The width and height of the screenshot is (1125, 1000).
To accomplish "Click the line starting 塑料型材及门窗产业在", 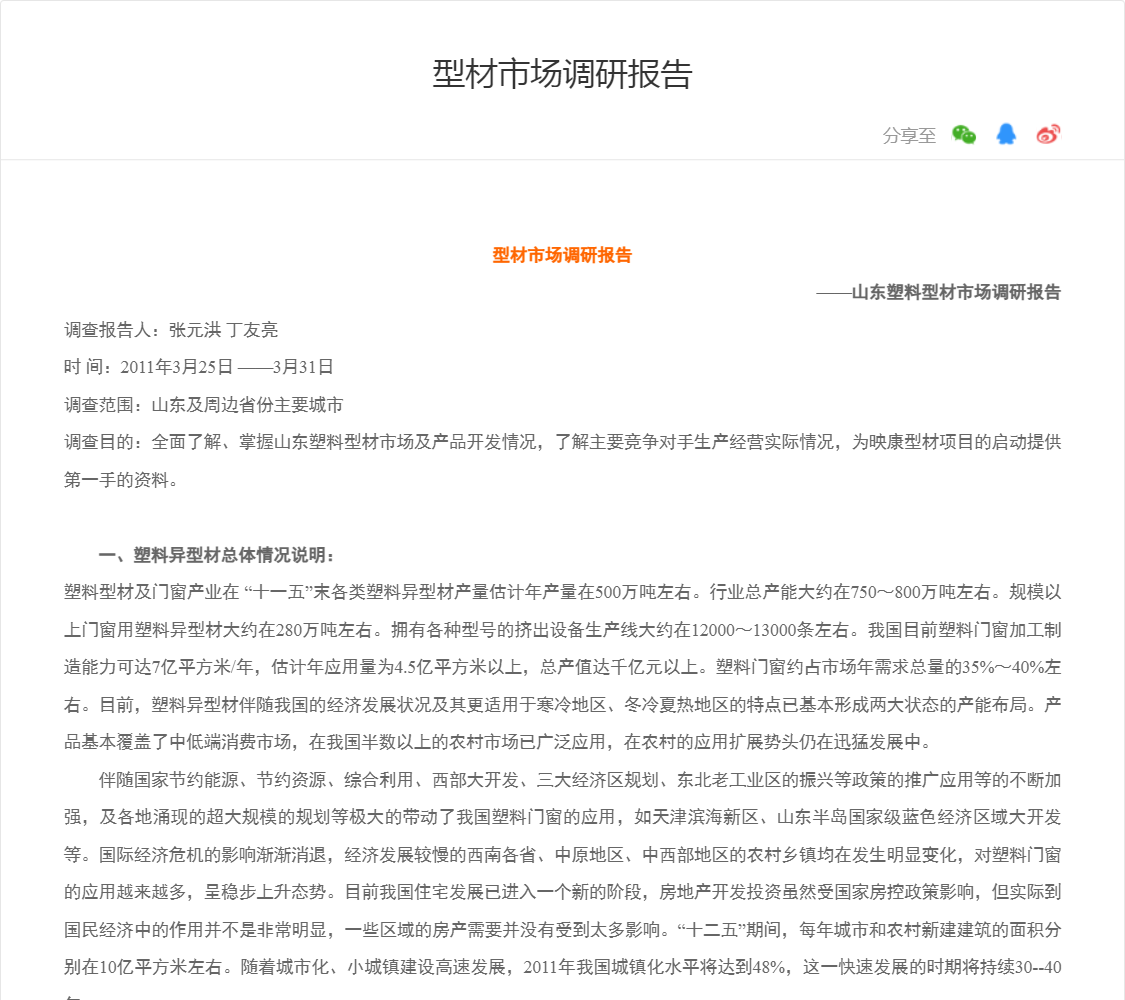I will pos(562,592).
